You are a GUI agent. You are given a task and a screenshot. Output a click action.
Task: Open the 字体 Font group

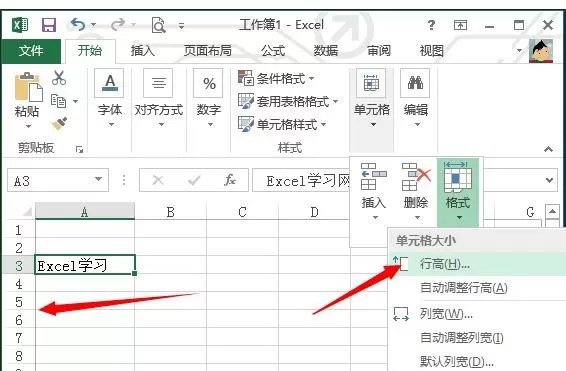click(110, 97)
